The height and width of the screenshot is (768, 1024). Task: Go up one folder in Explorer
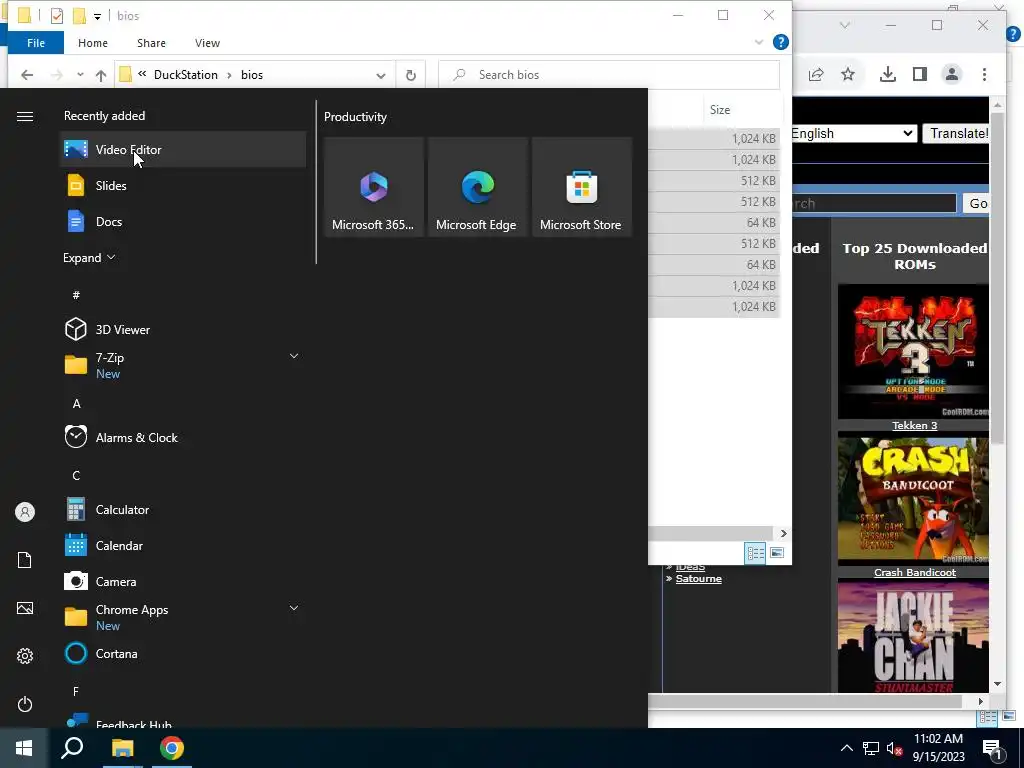point(101,75)
